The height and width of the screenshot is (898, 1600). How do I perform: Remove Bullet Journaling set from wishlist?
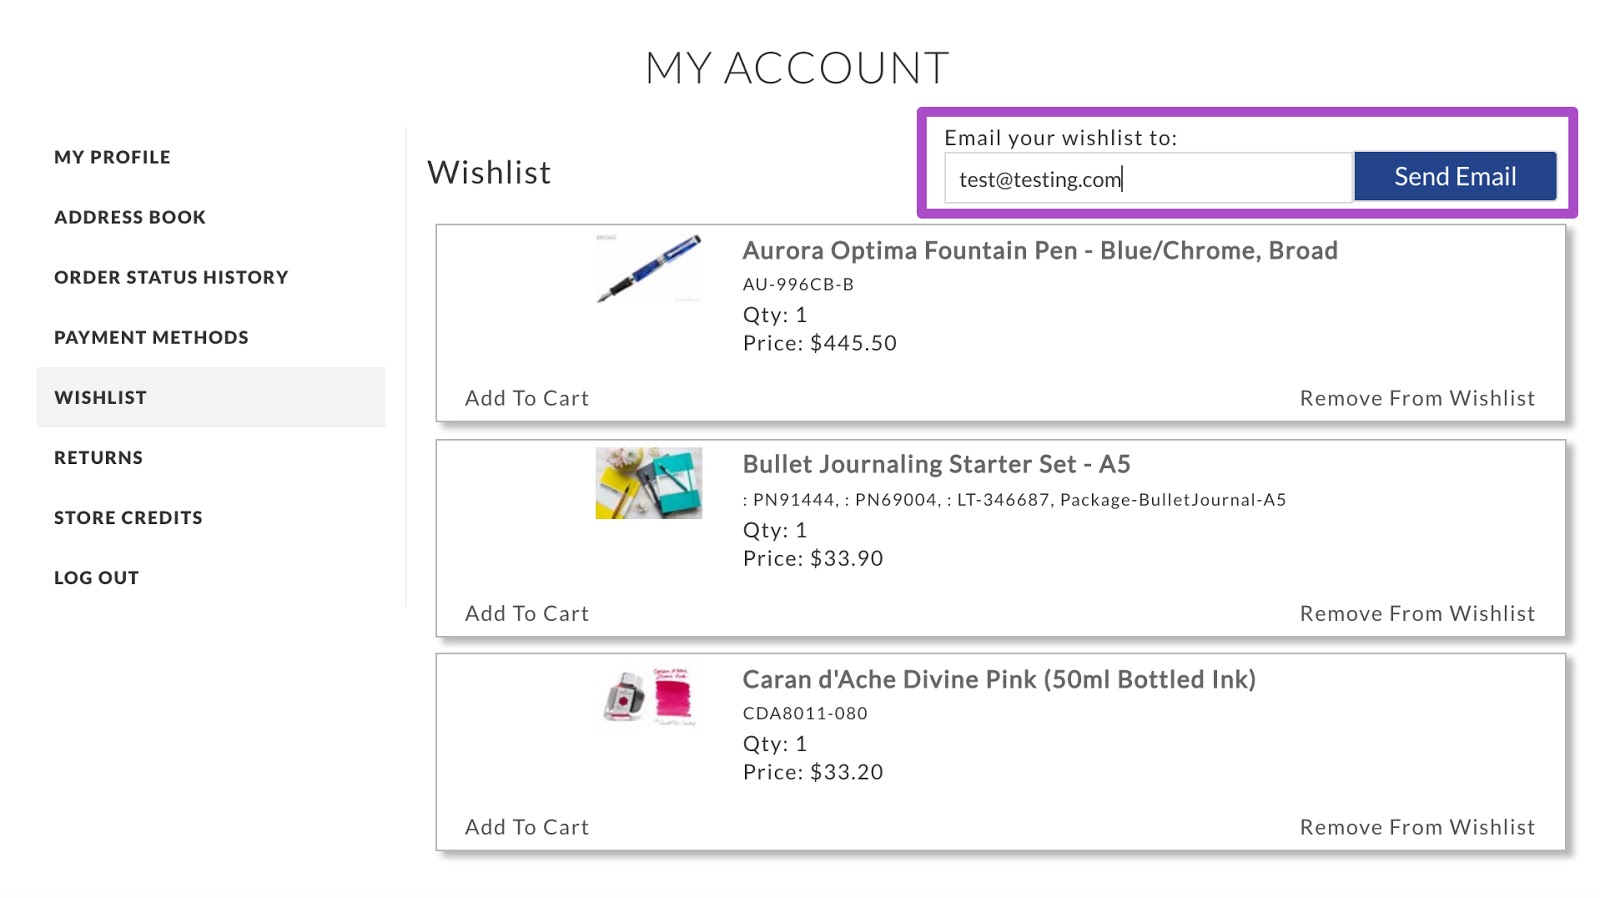point(1417,613)
